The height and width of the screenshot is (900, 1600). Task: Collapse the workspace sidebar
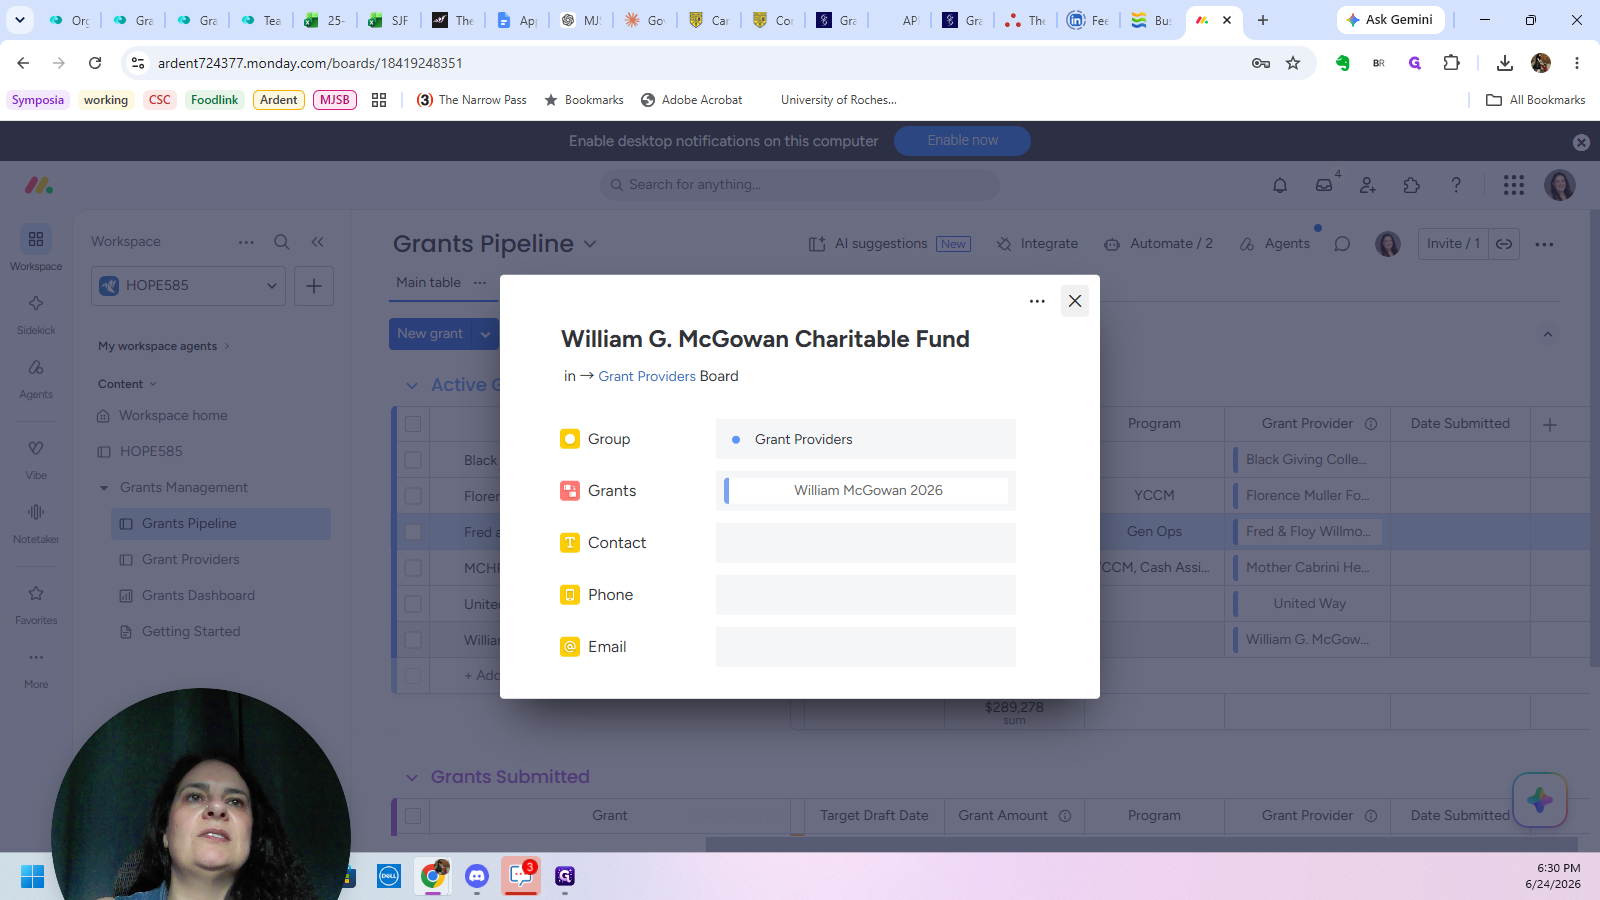tap(317, 242)
